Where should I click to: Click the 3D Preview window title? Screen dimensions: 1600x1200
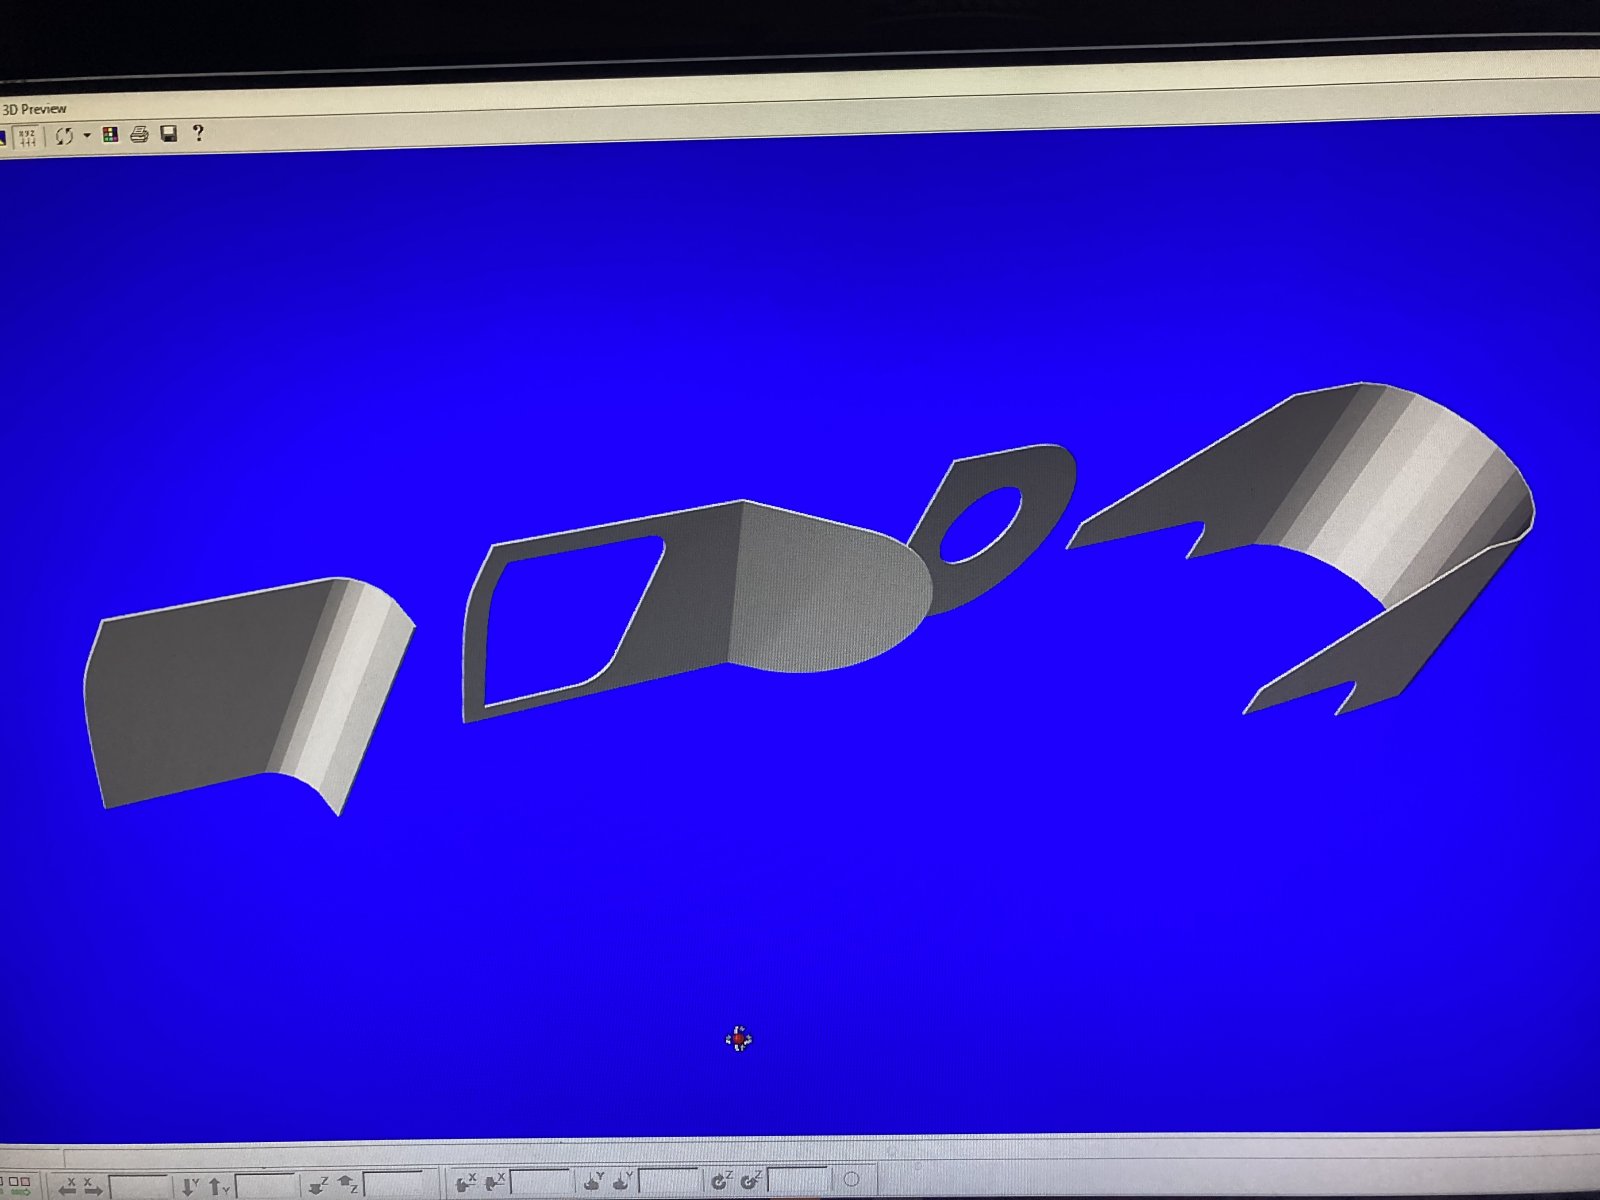point(35,109)
